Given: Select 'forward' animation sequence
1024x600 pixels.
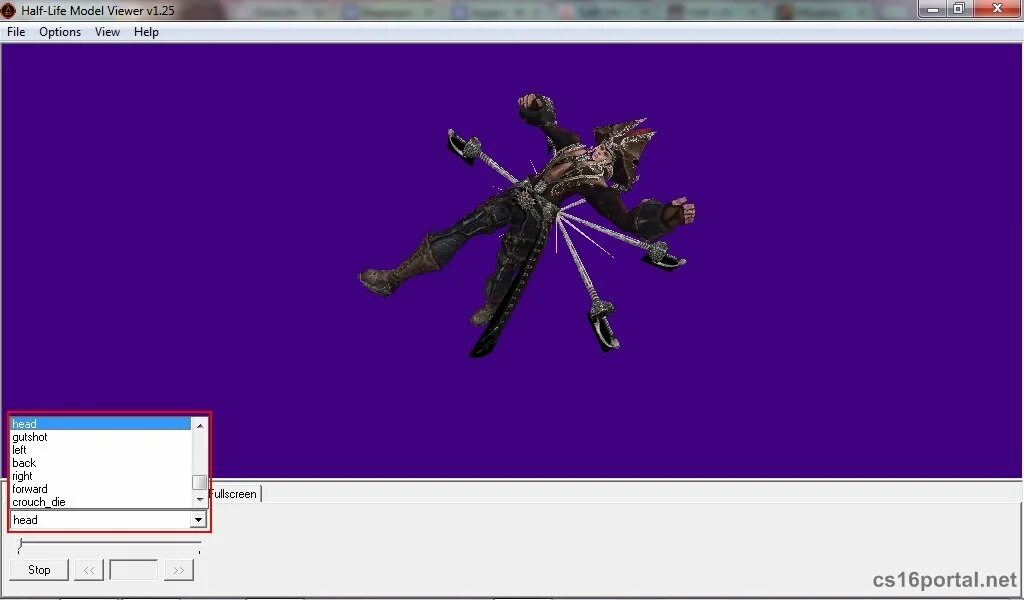Looking at the screenshot, I should pyautogui.click(x=101, y=489).
